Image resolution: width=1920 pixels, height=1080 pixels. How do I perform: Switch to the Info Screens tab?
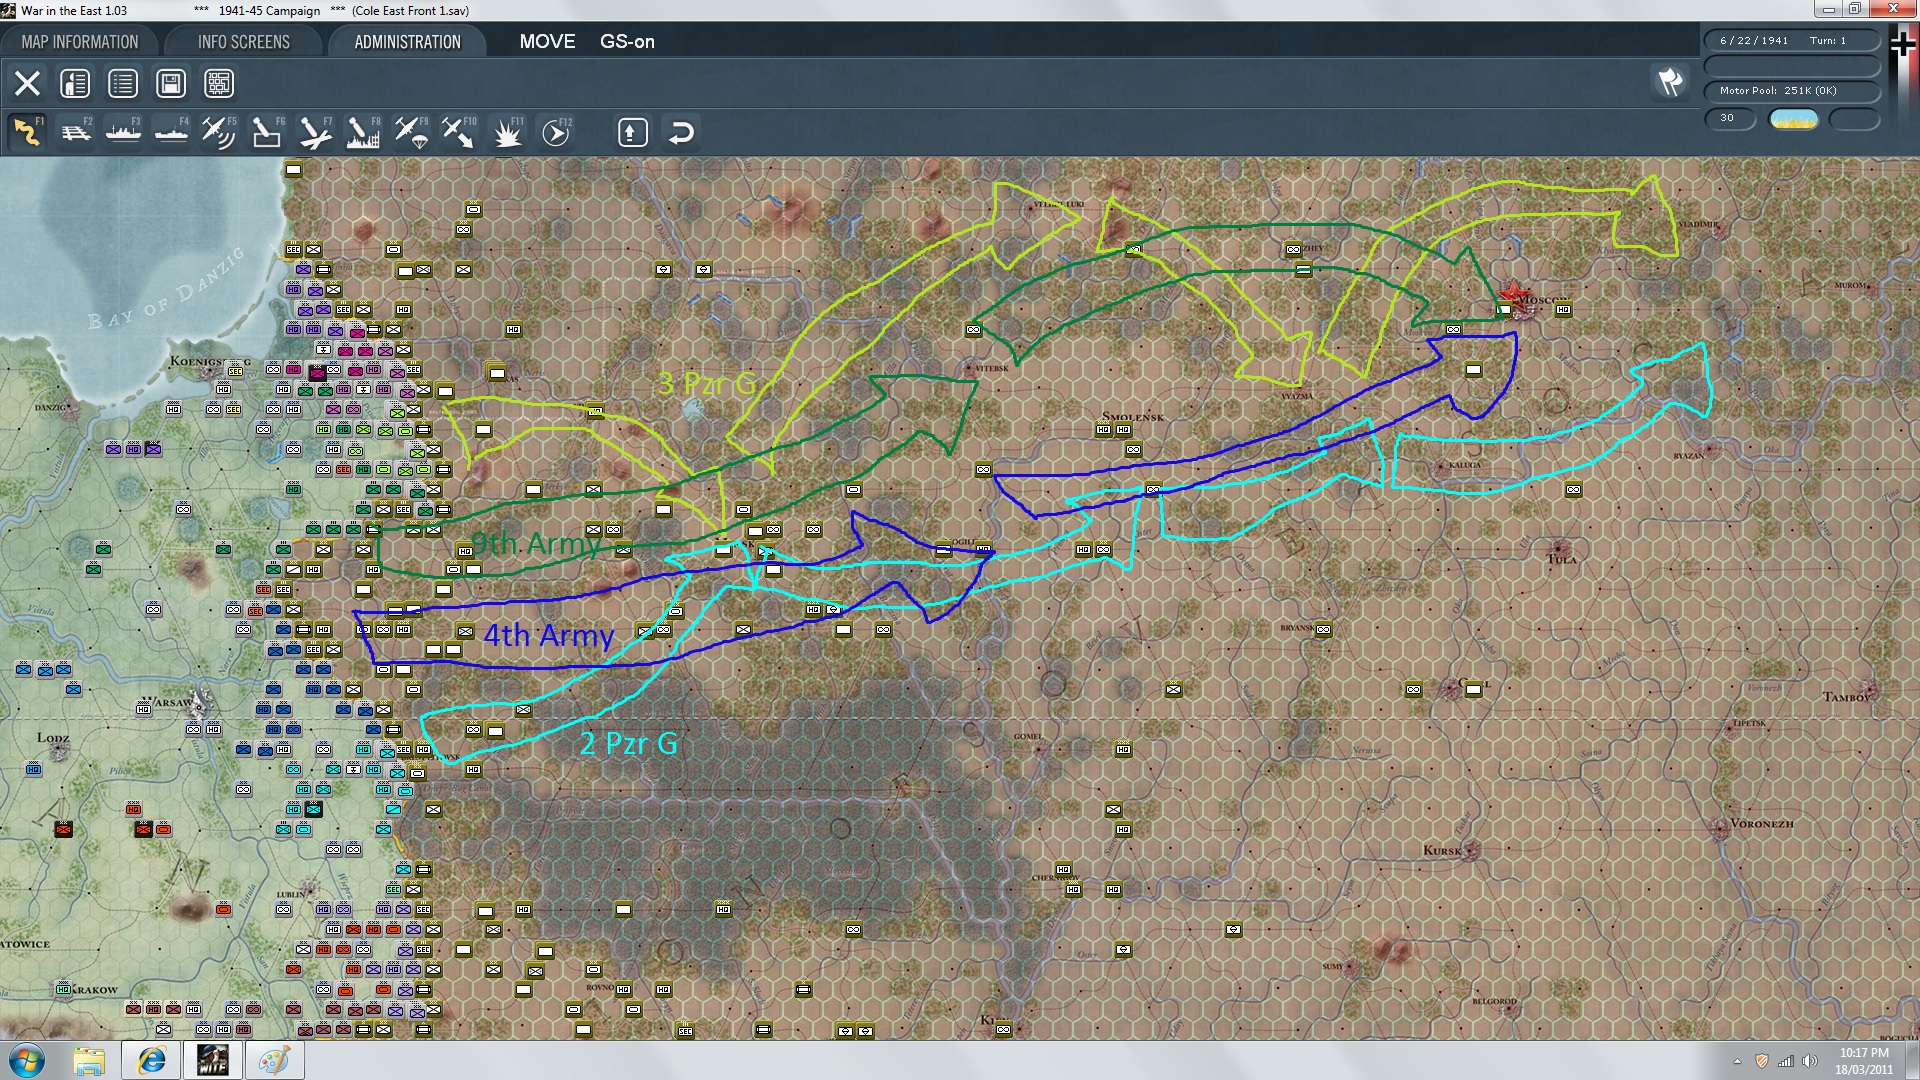[244, 42]
